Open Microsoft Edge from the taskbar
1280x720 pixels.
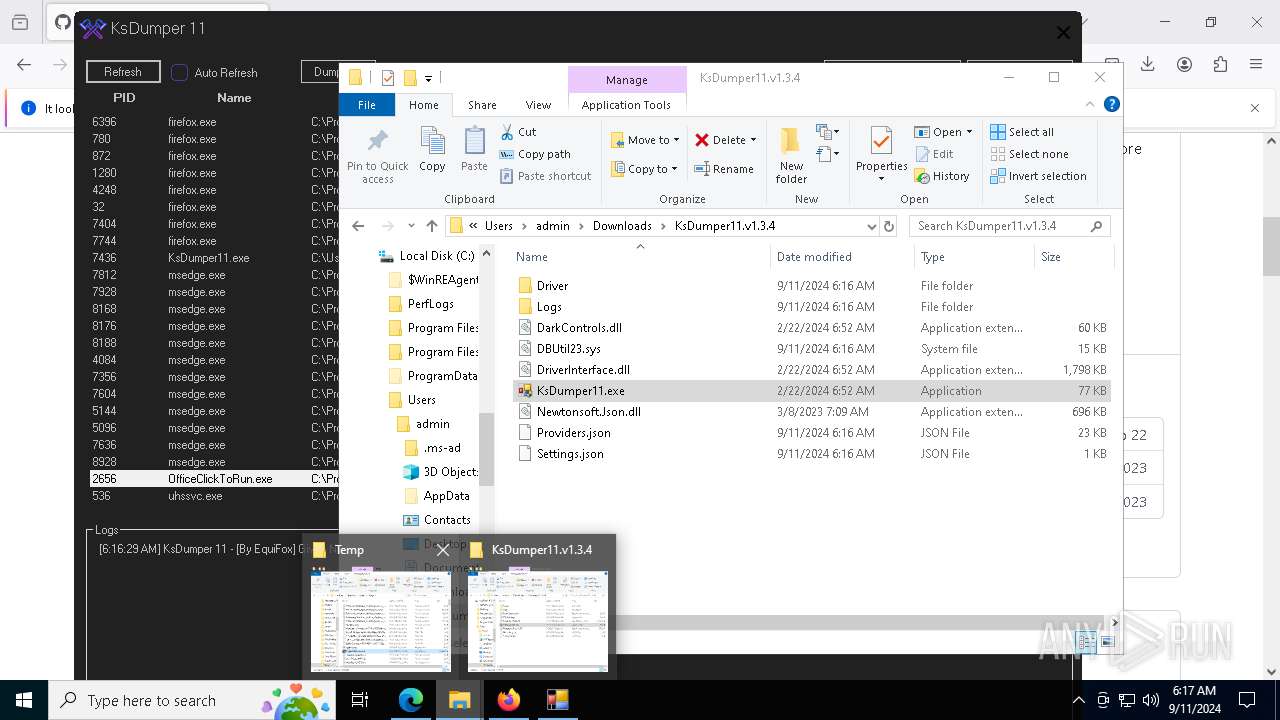[411, 700]
